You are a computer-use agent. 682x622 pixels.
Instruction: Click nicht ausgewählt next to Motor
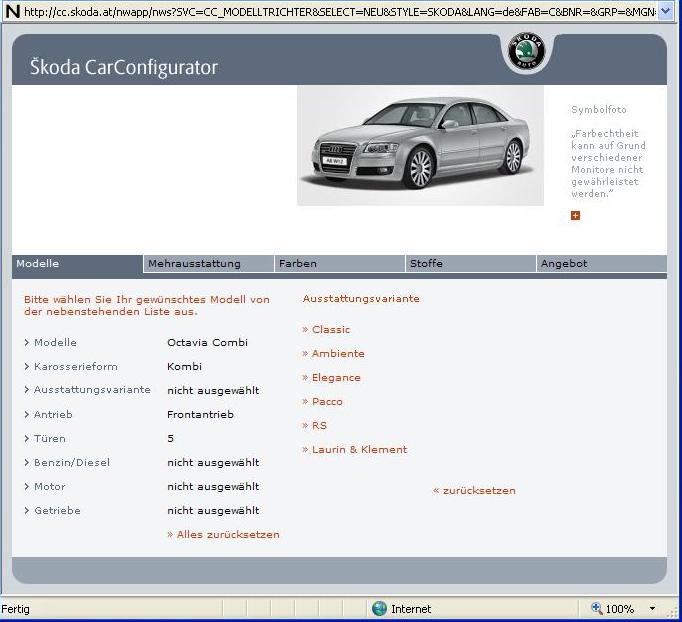[x=213, y=486]
